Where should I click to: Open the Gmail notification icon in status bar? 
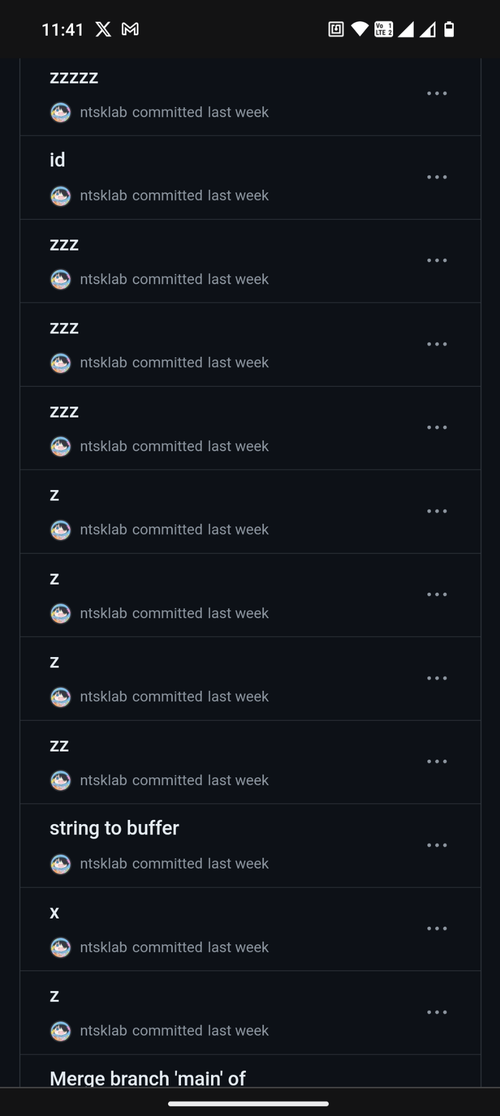130,29
